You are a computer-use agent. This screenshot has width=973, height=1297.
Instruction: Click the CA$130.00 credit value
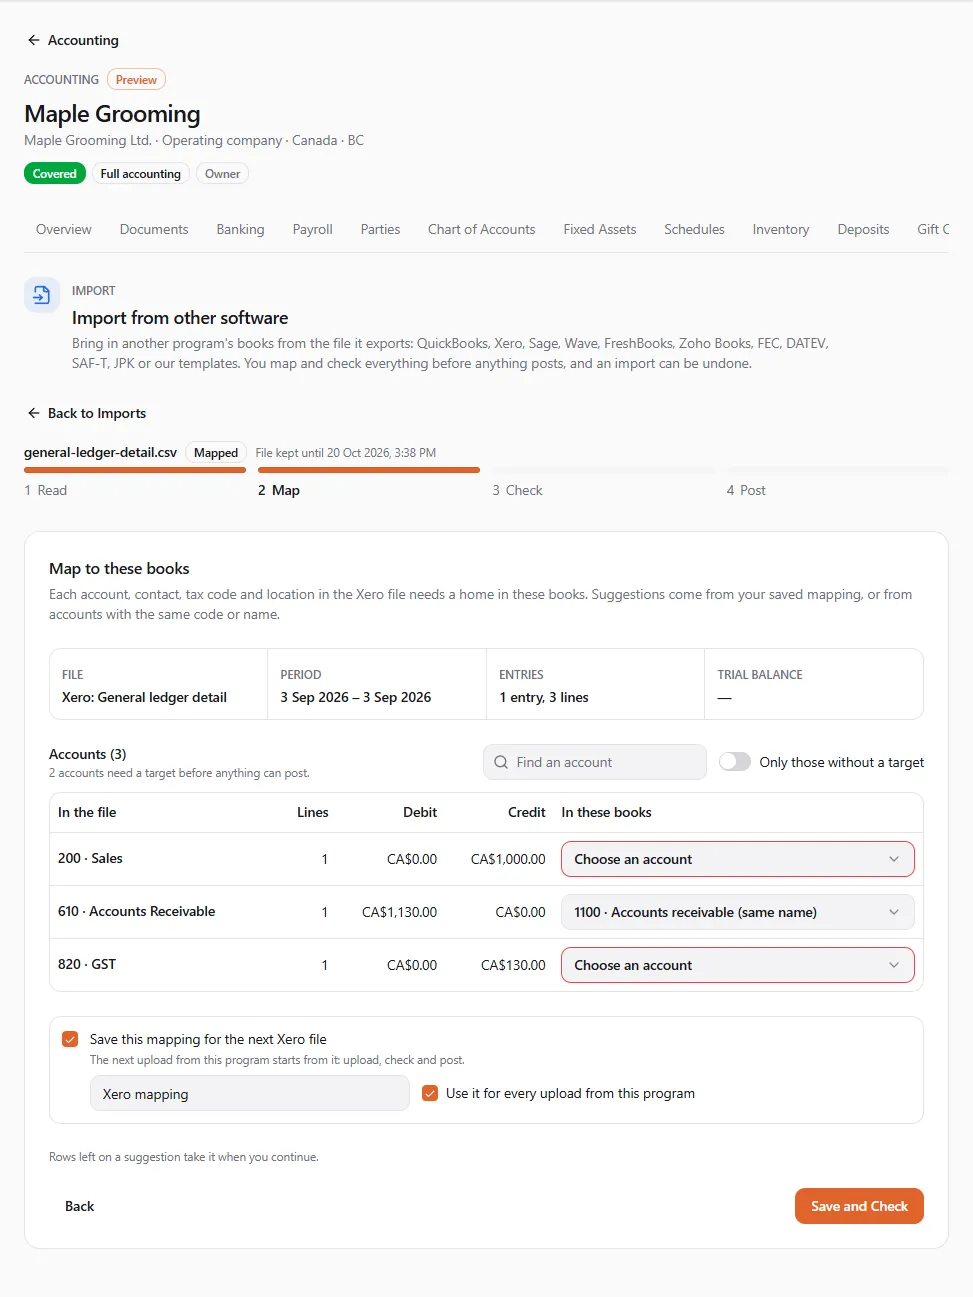click(x=513, y=965)
